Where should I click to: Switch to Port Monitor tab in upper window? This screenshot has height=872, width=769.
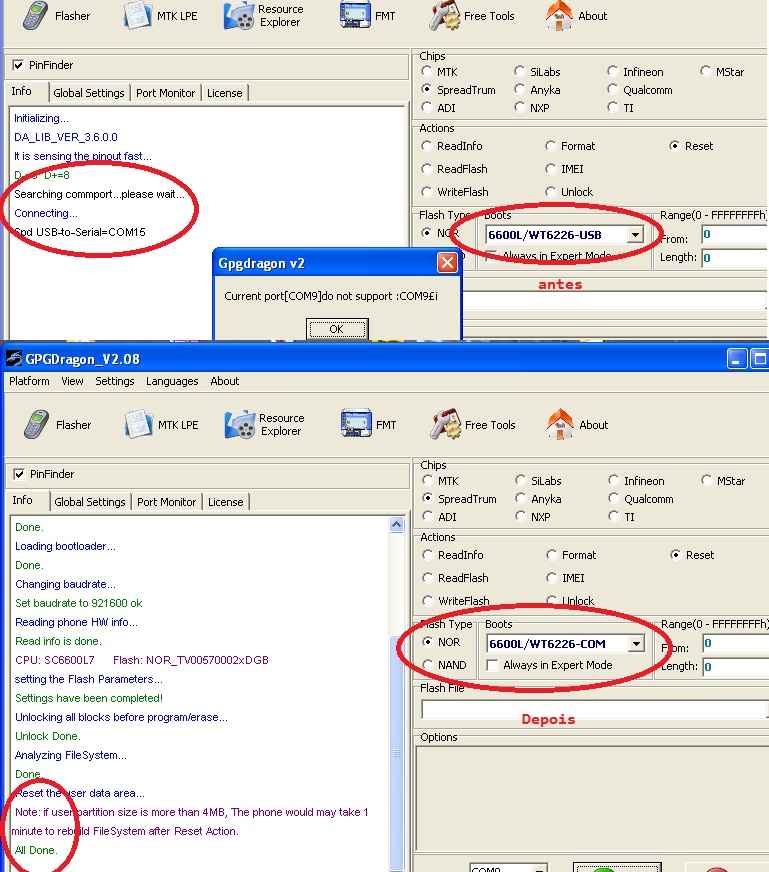(x=166, y=93)
